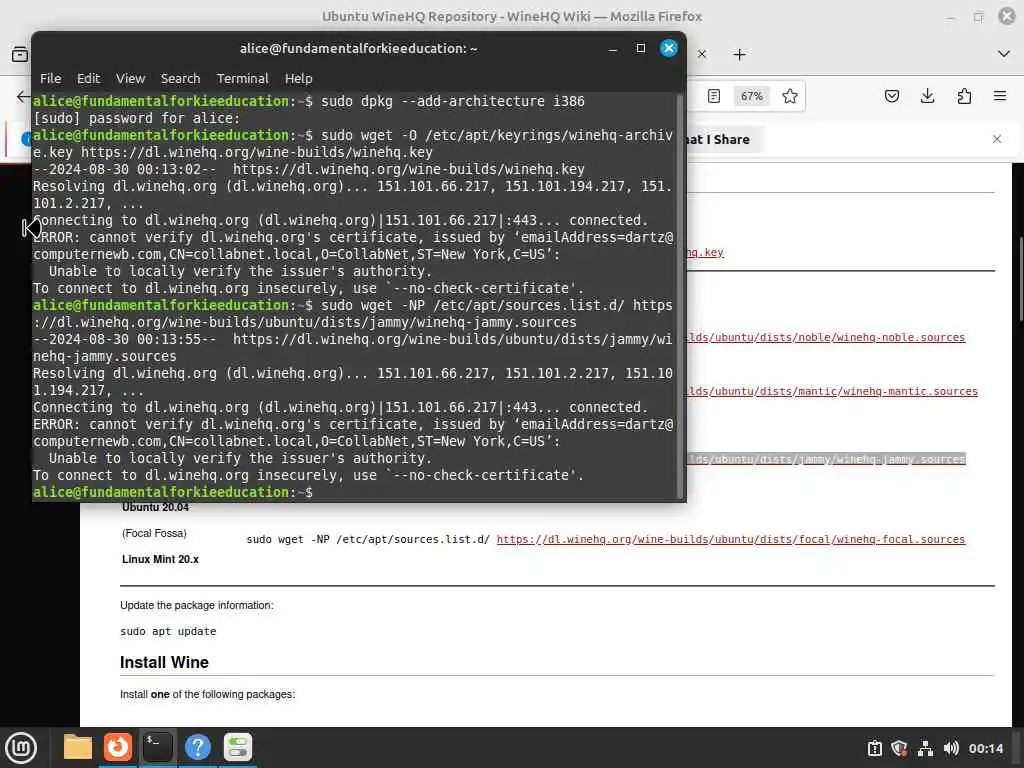Click the '(Focal Fossa)' label

pos(154,534)
